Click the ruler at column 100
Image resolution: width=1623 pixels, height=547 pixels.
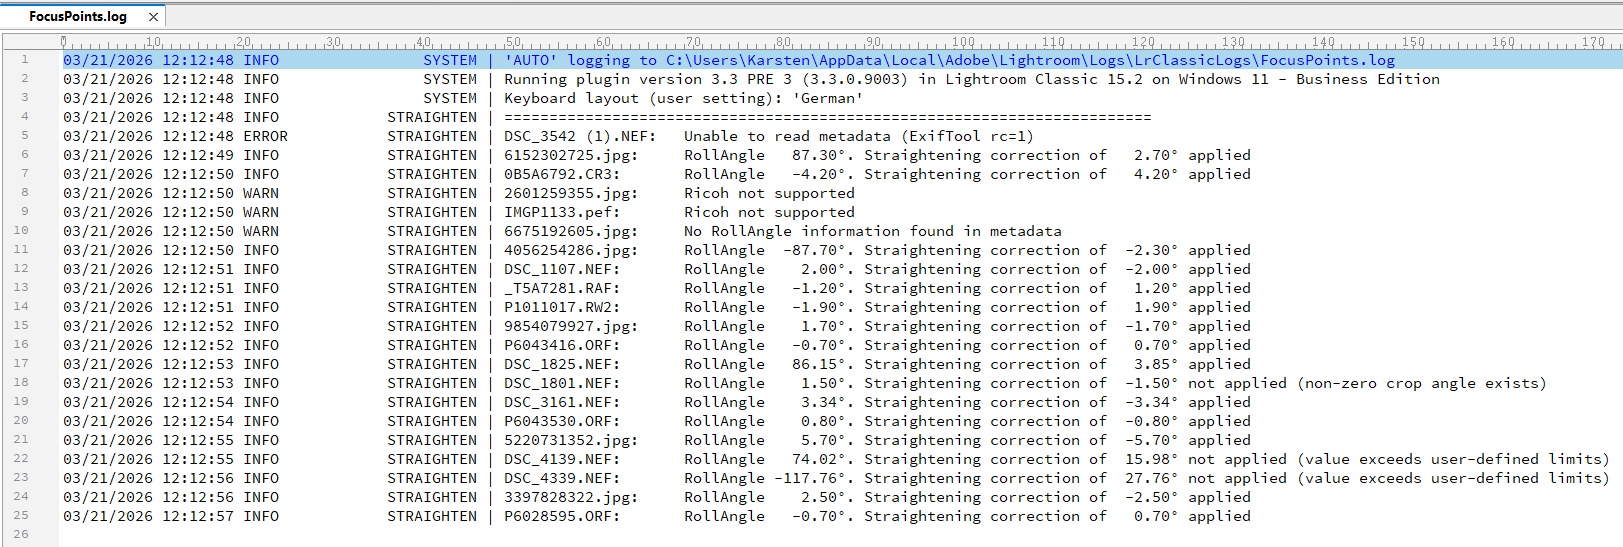(x=963, y=43)
